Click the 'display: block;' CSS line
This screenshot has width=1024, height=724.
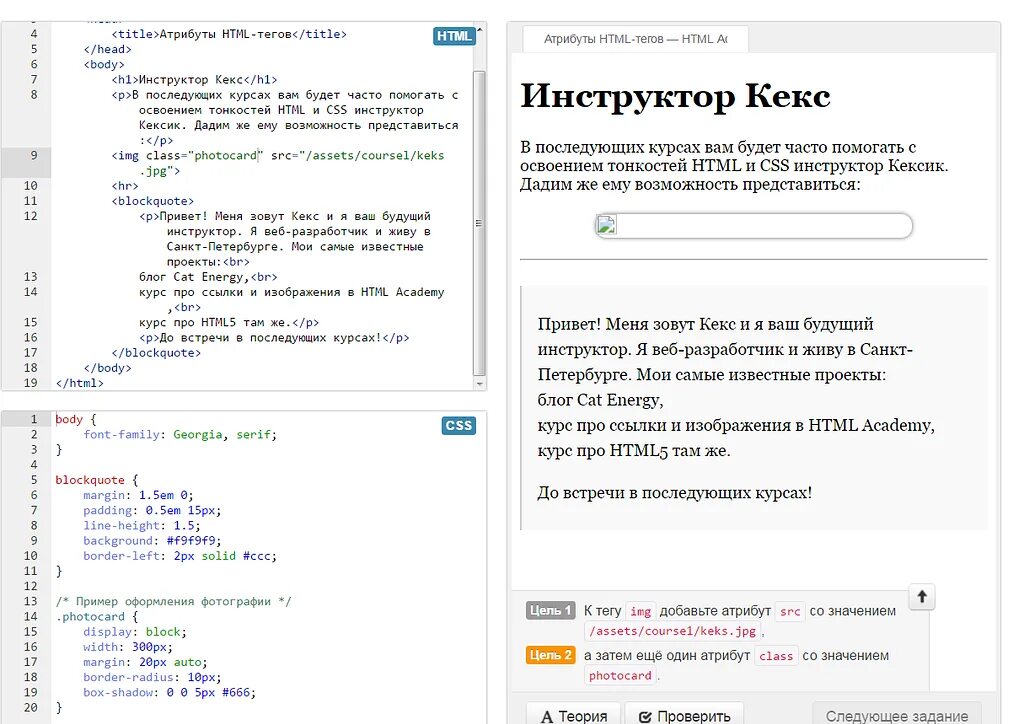(x=135, y=632)
